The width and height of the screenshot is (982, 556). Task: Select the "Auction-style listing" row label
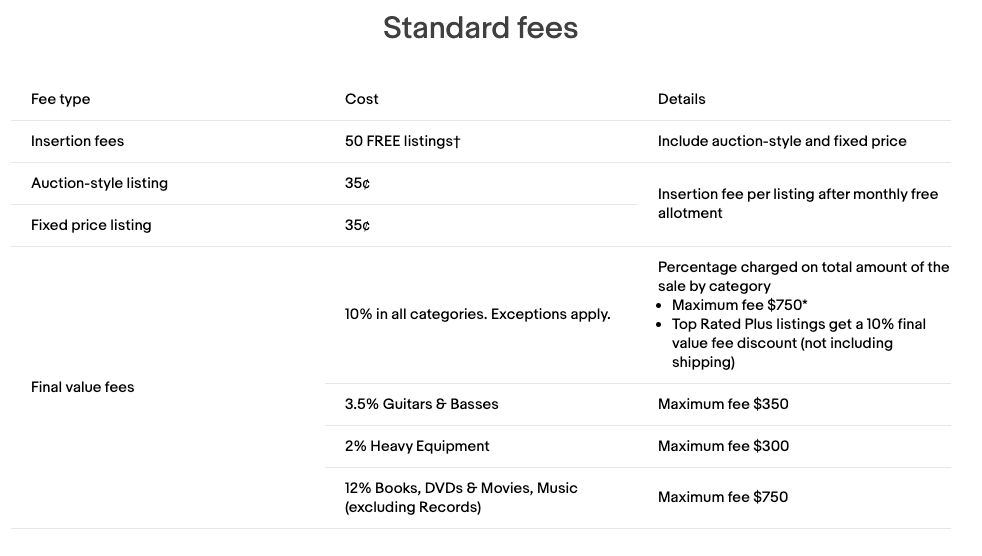pos(99,183)
